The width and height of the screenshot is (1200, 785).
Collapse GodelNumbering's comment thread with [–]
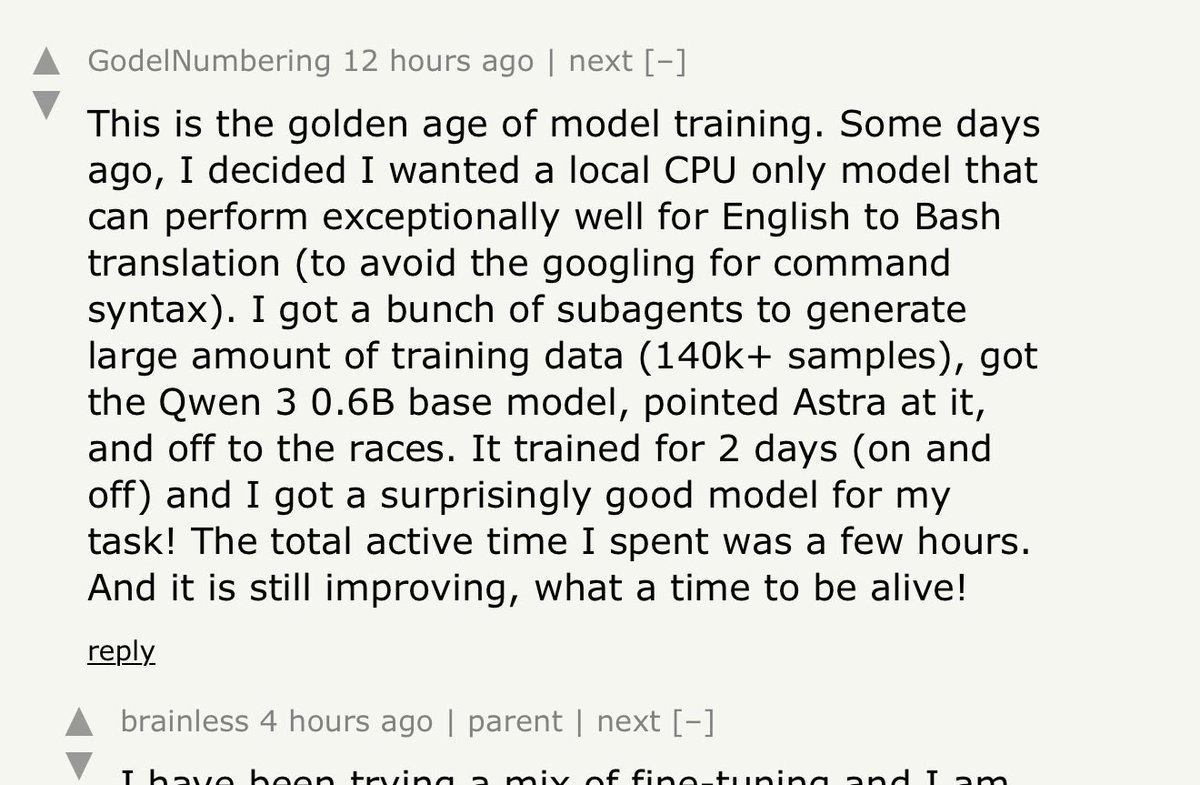coord(665,62)
